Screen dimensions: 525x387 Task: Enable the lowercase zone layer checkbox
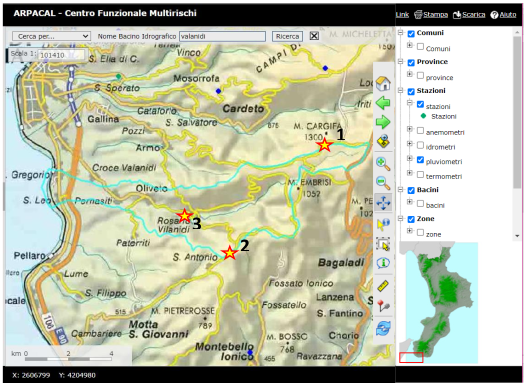(421, 232)
